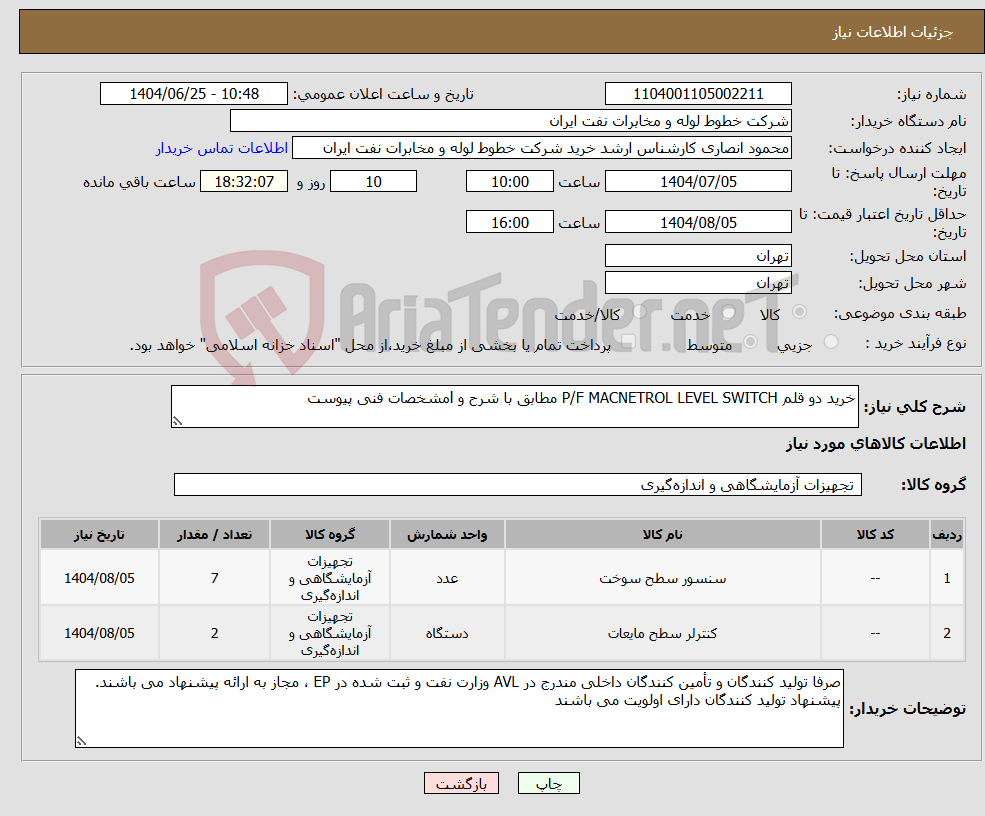Click the بازگشت button
This screenshot has width=985, height=816.
(x=461, y=783)
